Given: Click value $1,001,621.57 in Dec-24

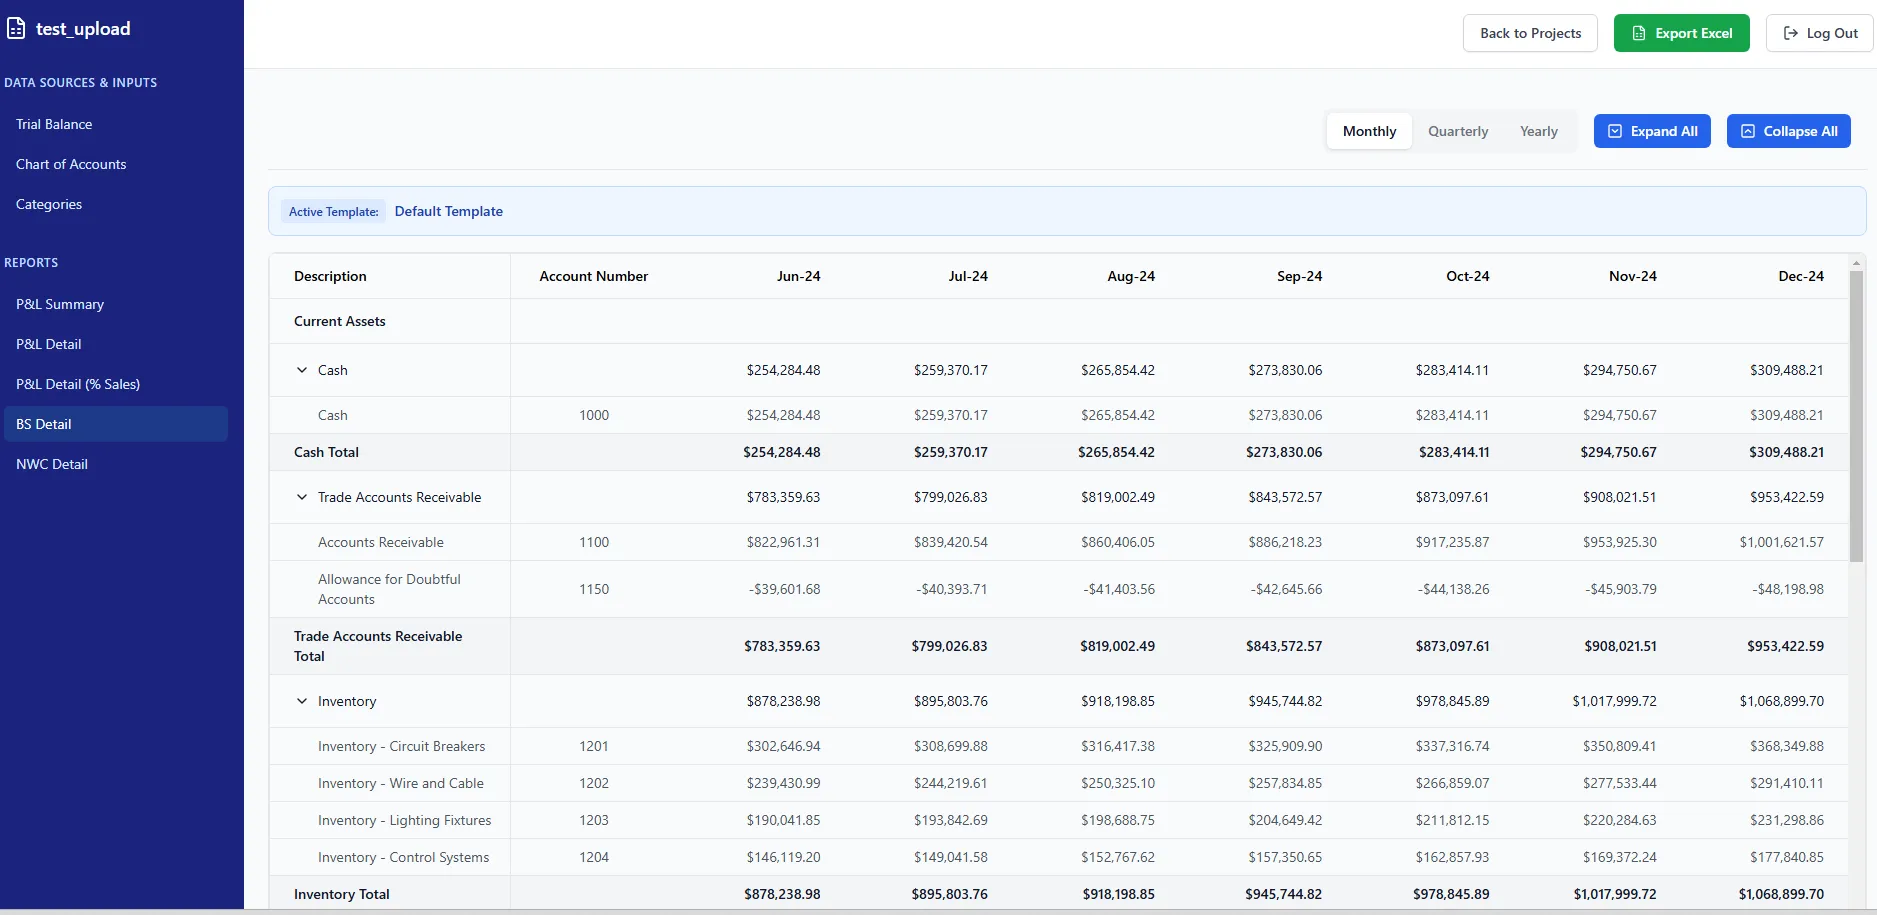Looking at the screenshot, I should [x=1781, y=542].
